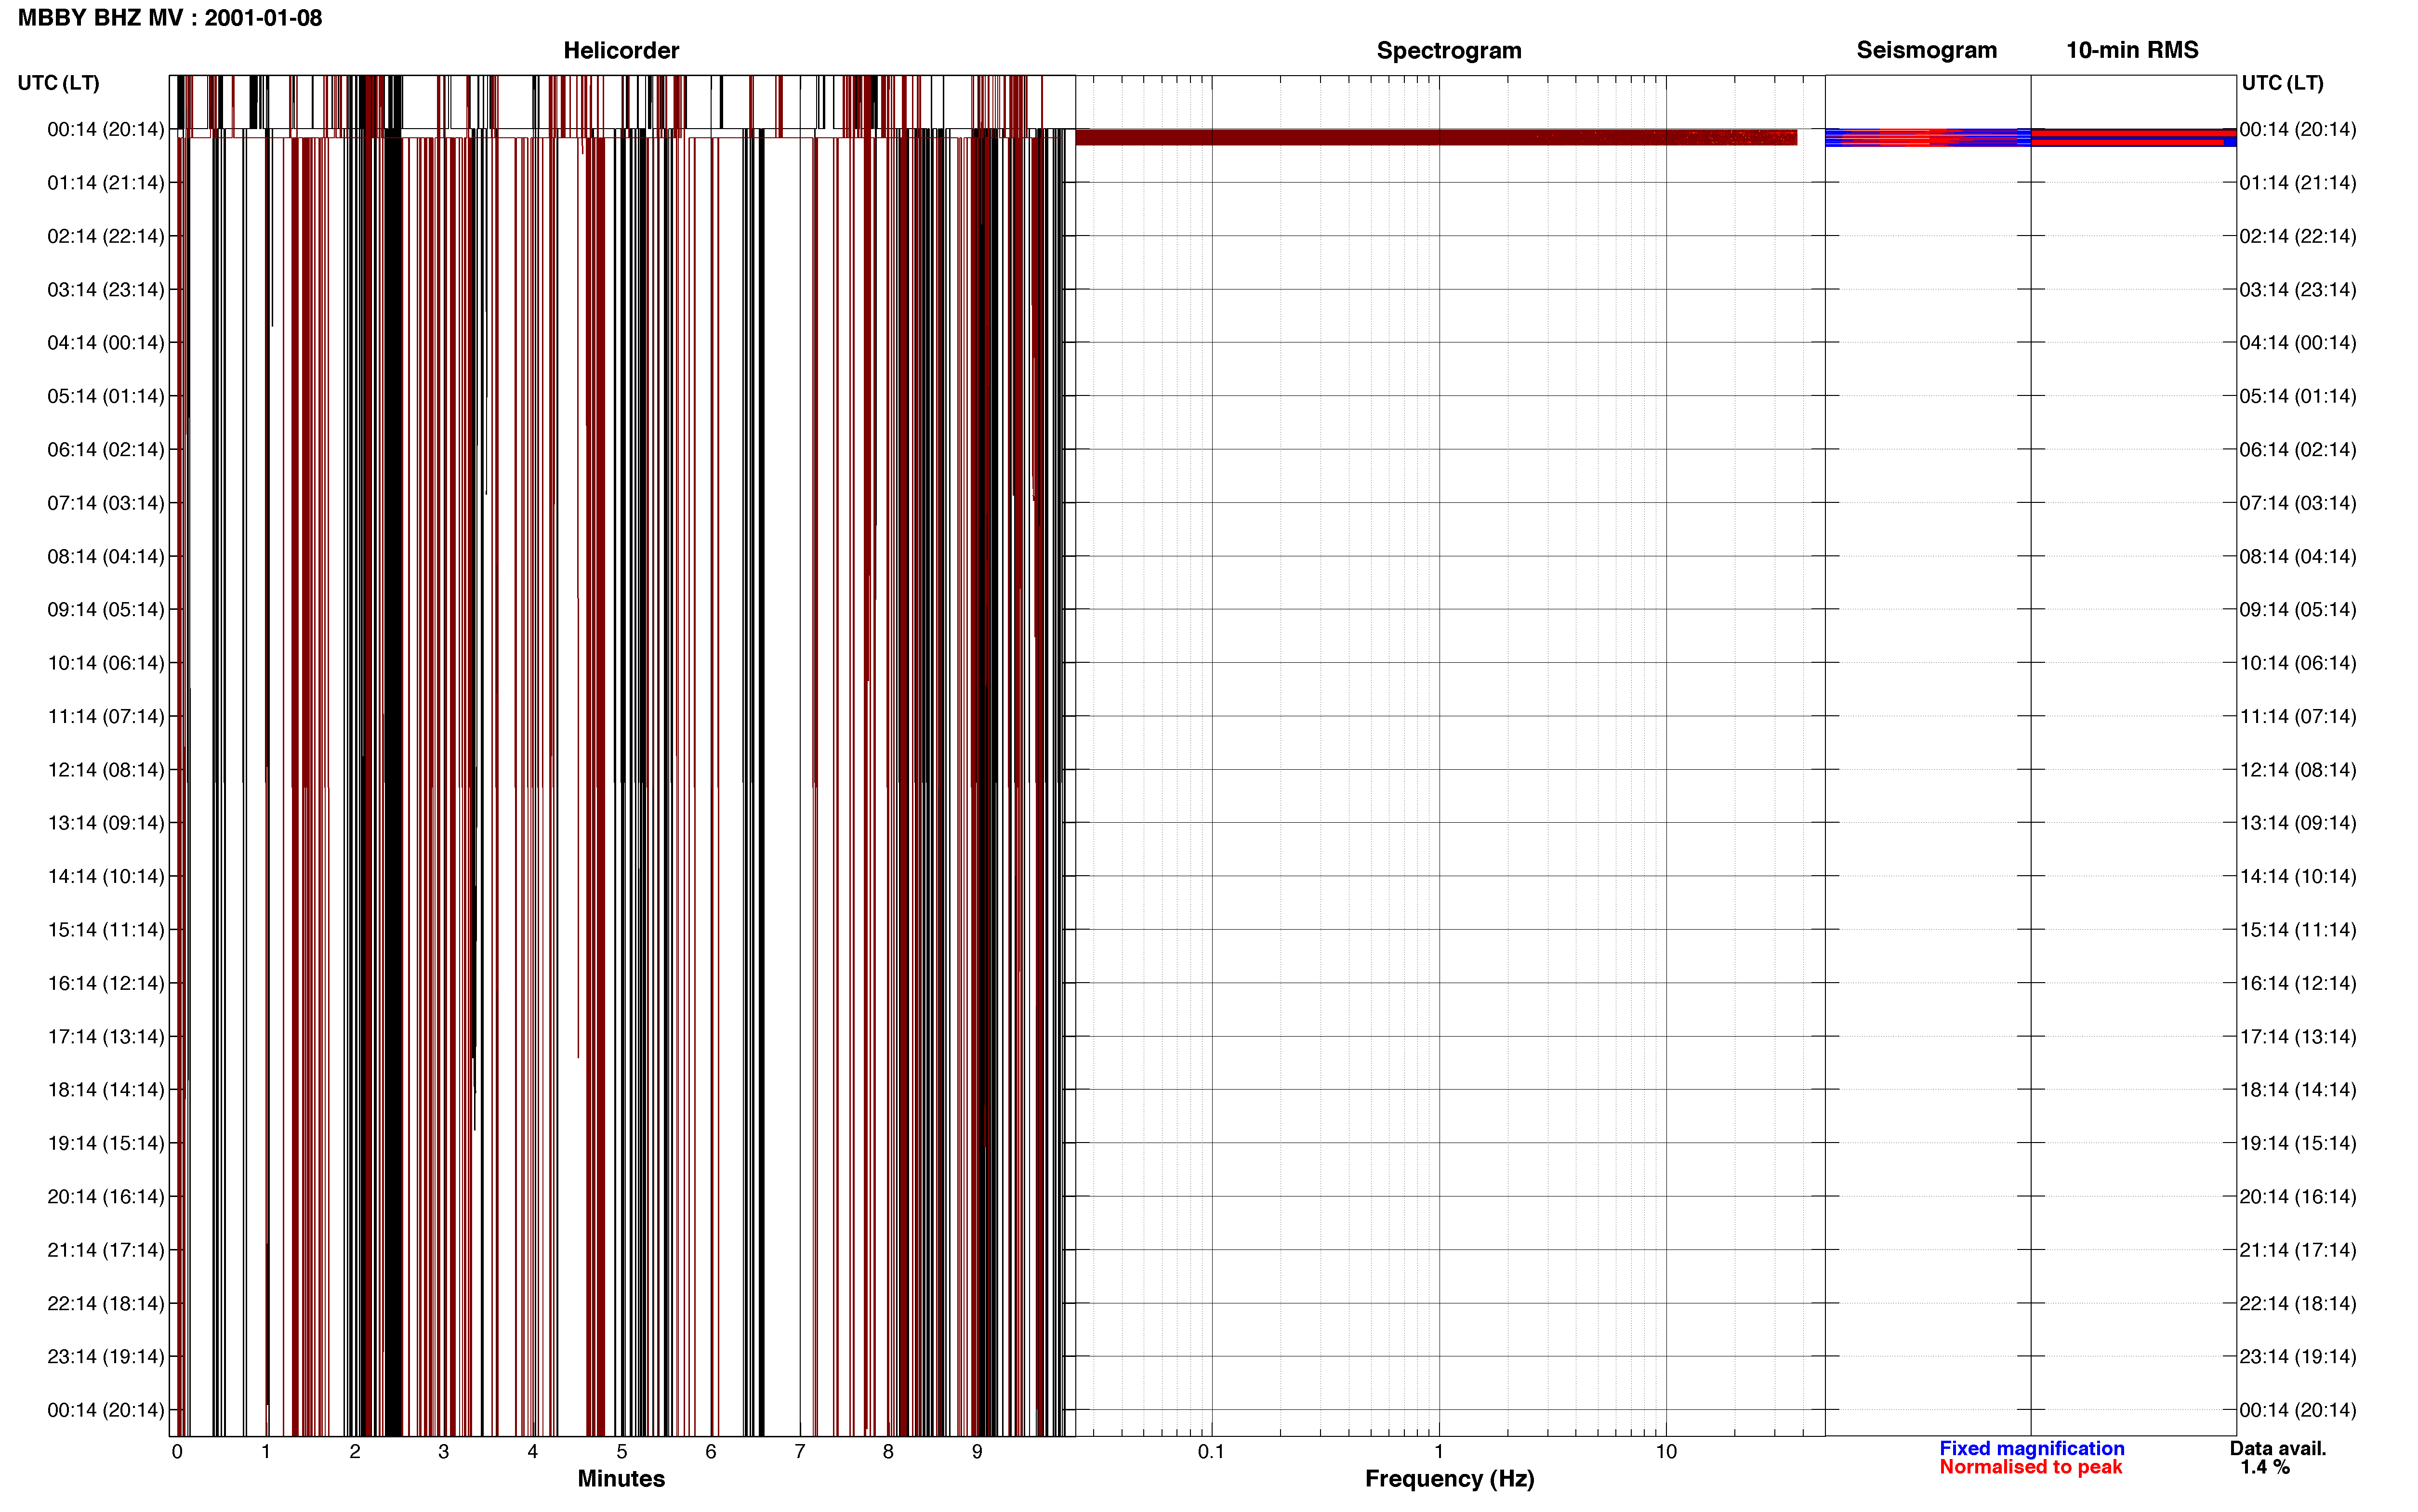This screenshot has width=2418, height=1512.
Task: Click the 'Normalised to peak' legend text
Action: (x=2030, y=1467)
